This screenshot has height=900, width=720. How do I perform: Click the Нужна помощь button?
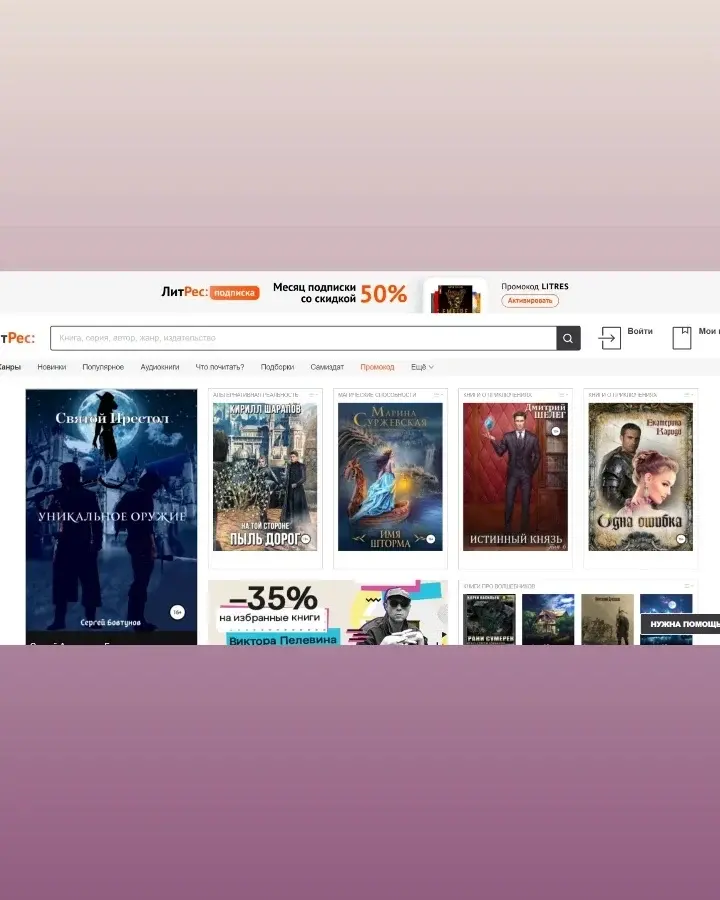point(683,624)
